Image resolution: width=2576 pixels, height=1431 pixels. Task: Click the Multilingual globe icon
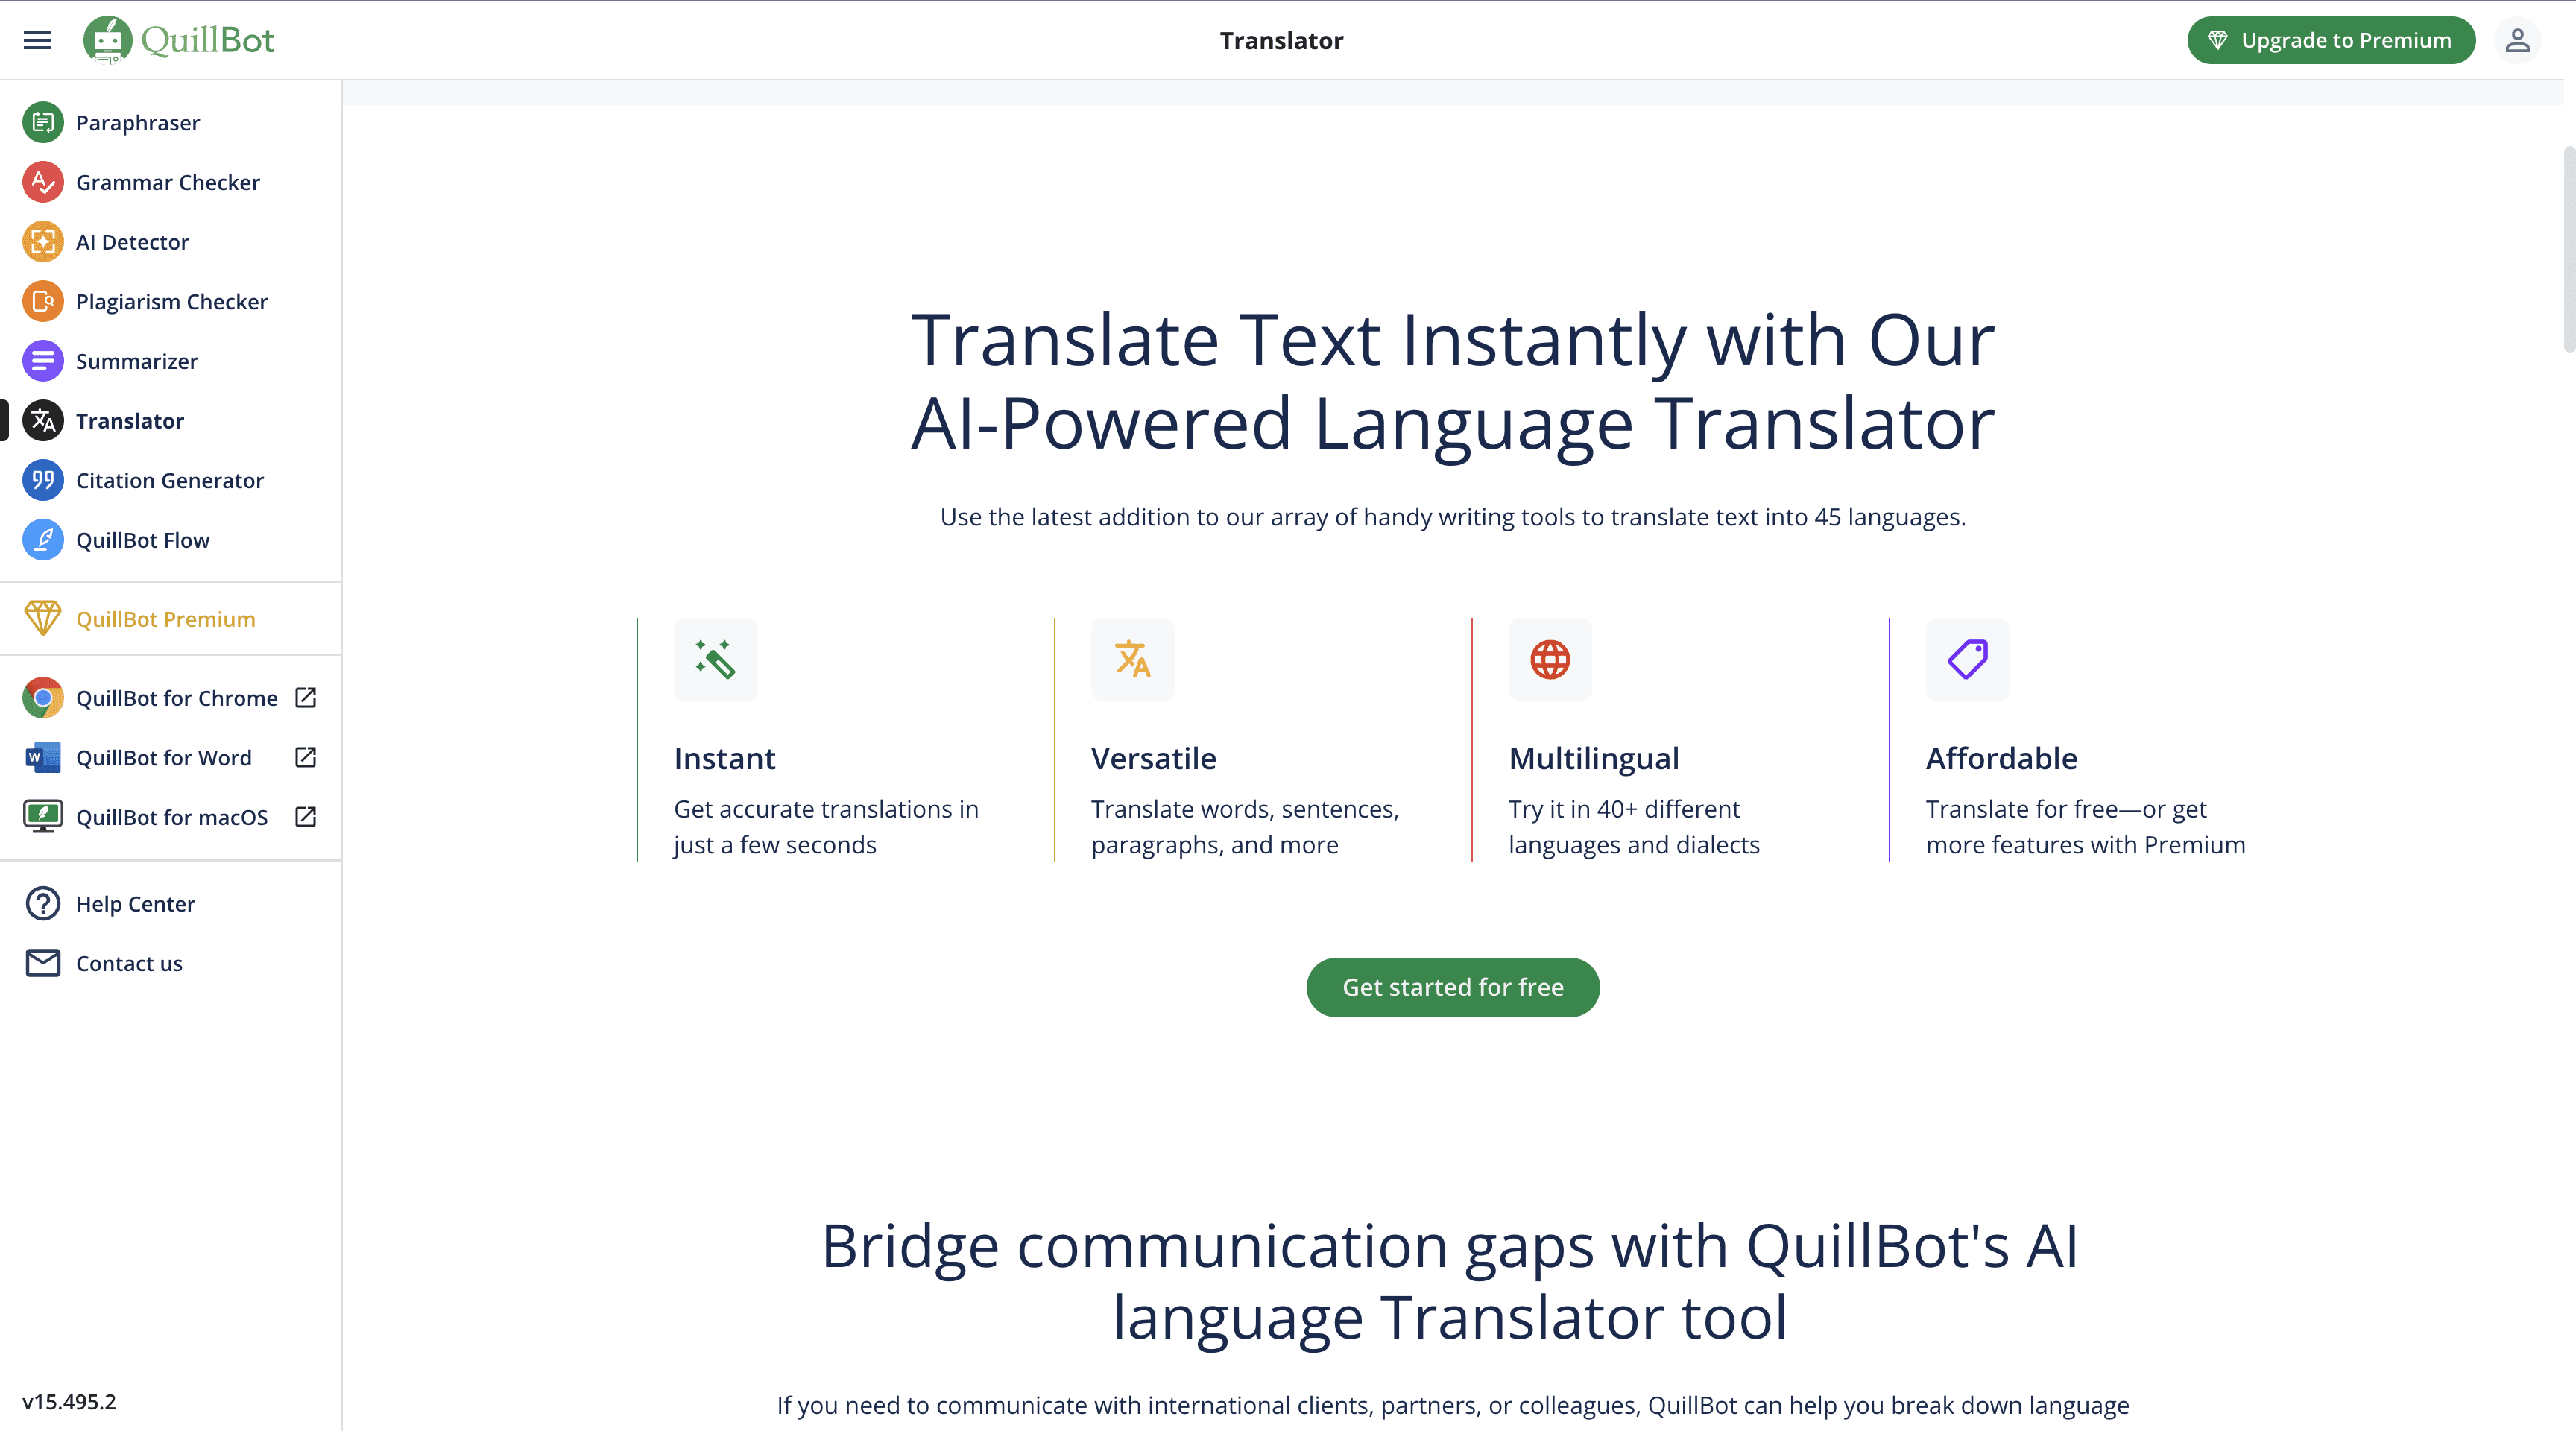(1550, 659)
